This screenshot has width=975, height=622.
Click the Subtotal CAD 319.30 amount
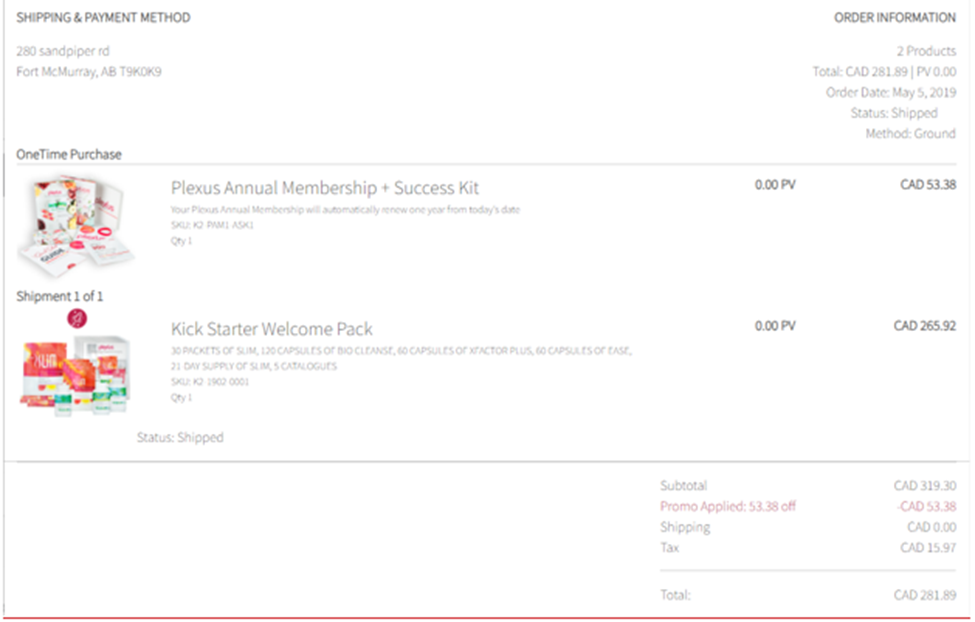point(925,486)
